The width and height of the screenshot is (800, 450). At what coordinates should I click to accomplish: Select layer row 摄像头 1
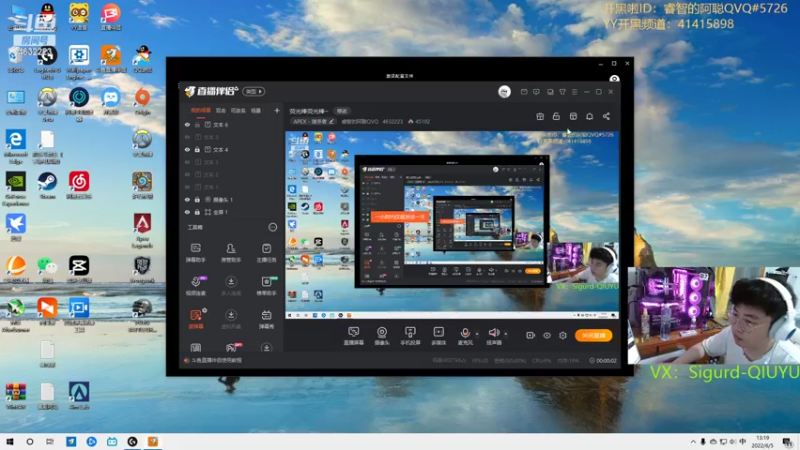232,199
